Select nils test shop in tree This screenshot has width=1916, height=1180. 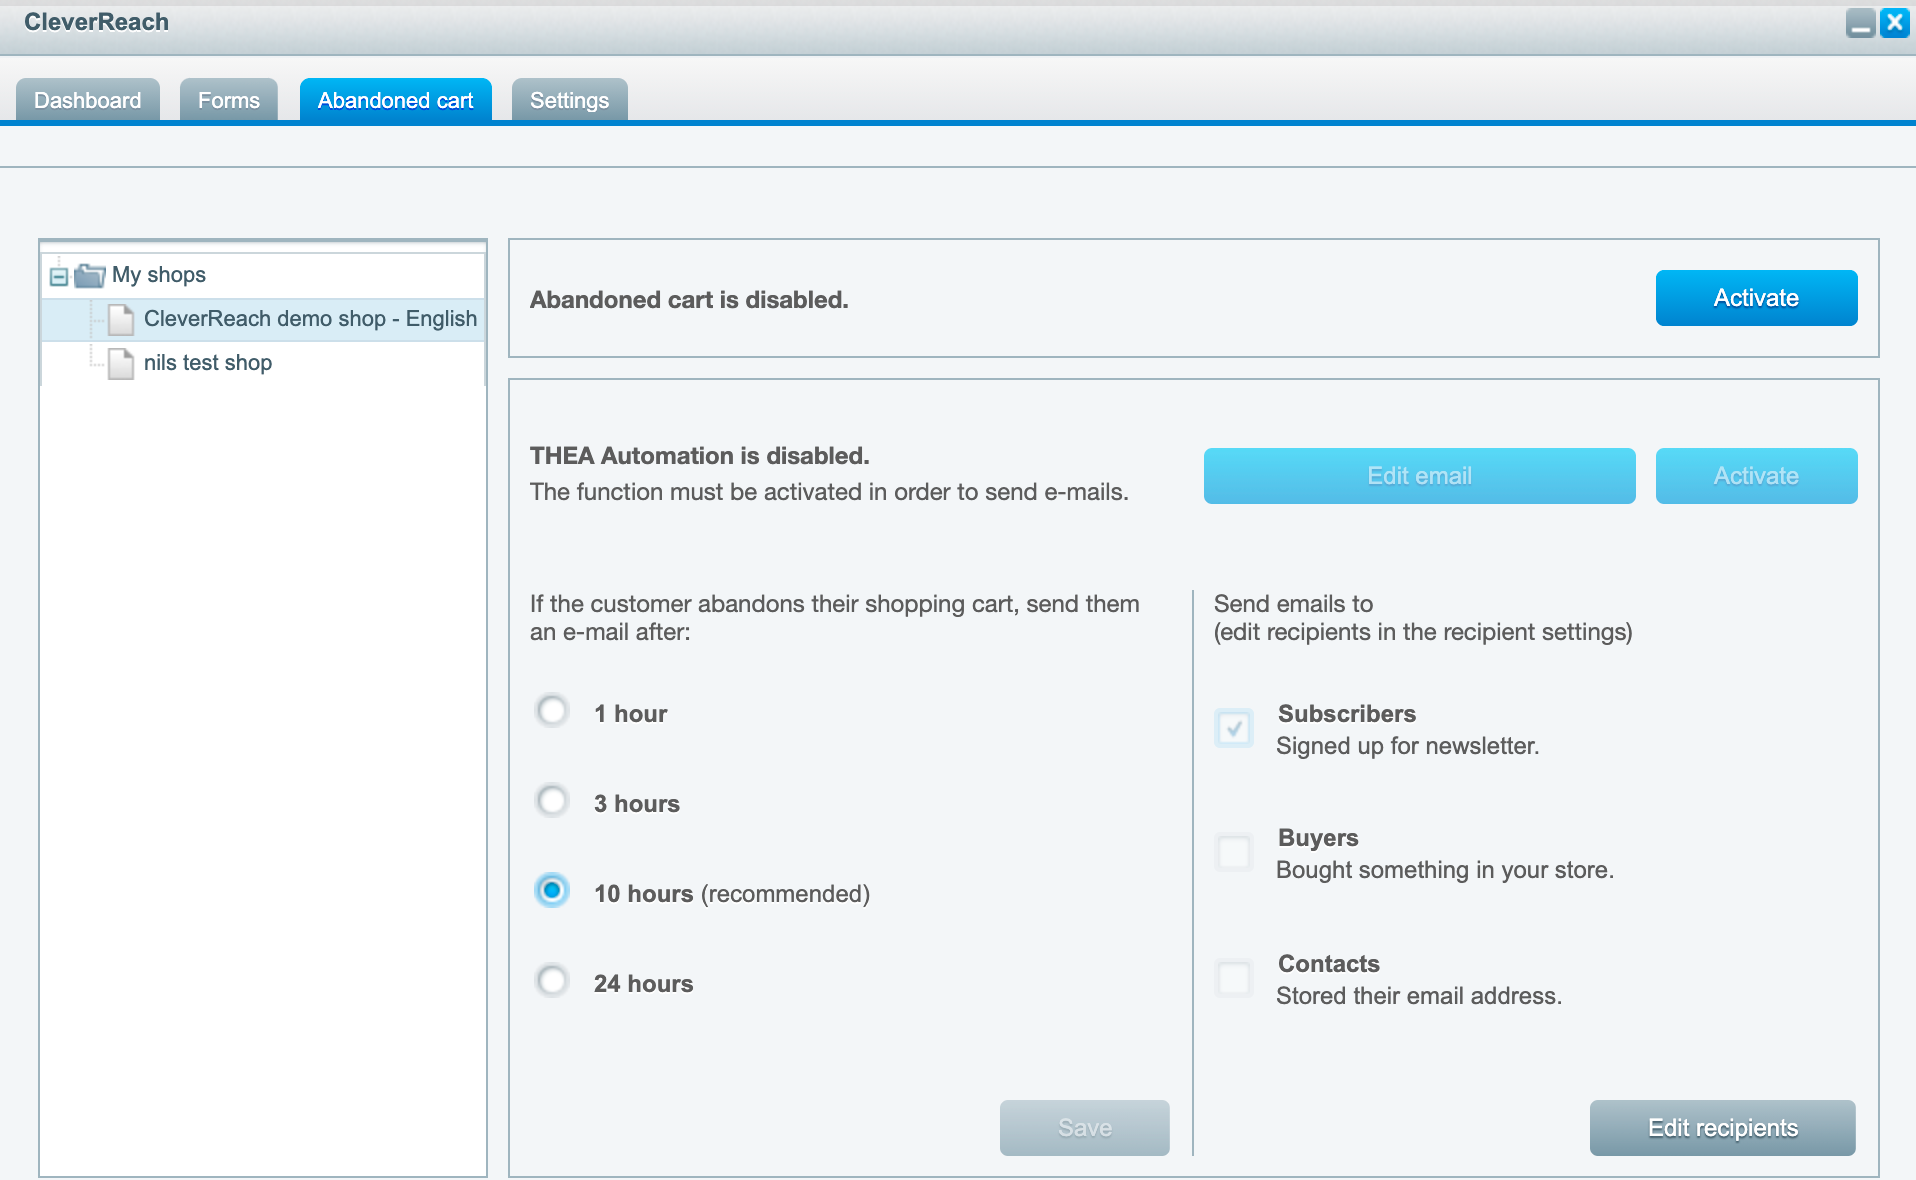(x=208, y=363)
